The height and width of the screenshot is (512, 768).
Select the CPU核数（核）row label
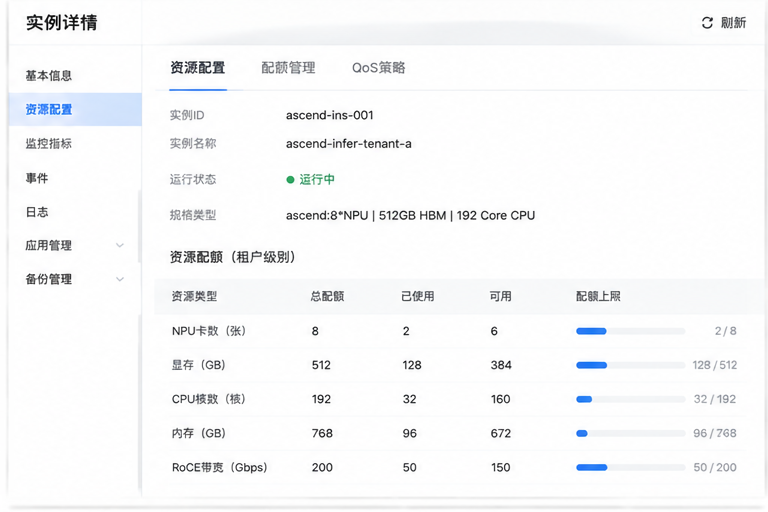tap(209, 399)
